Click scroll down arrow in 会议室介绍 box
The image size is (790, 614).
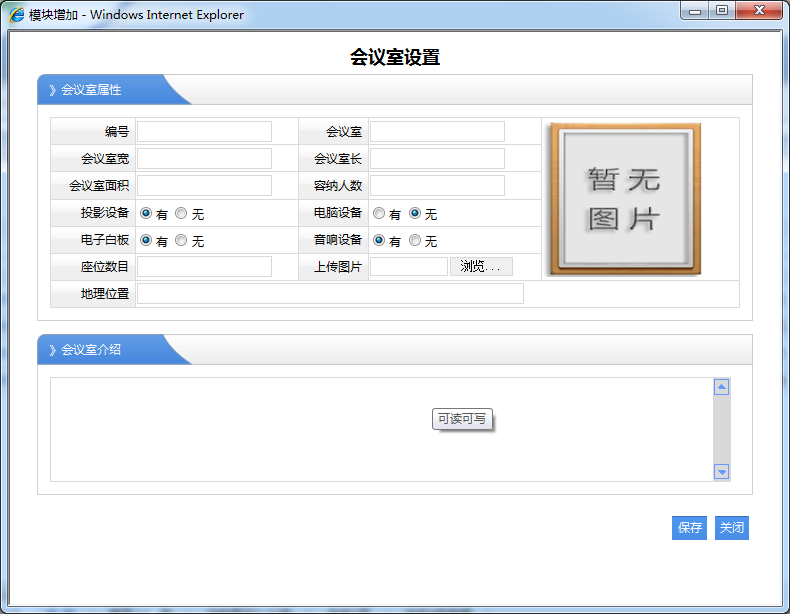coord(722,472)
